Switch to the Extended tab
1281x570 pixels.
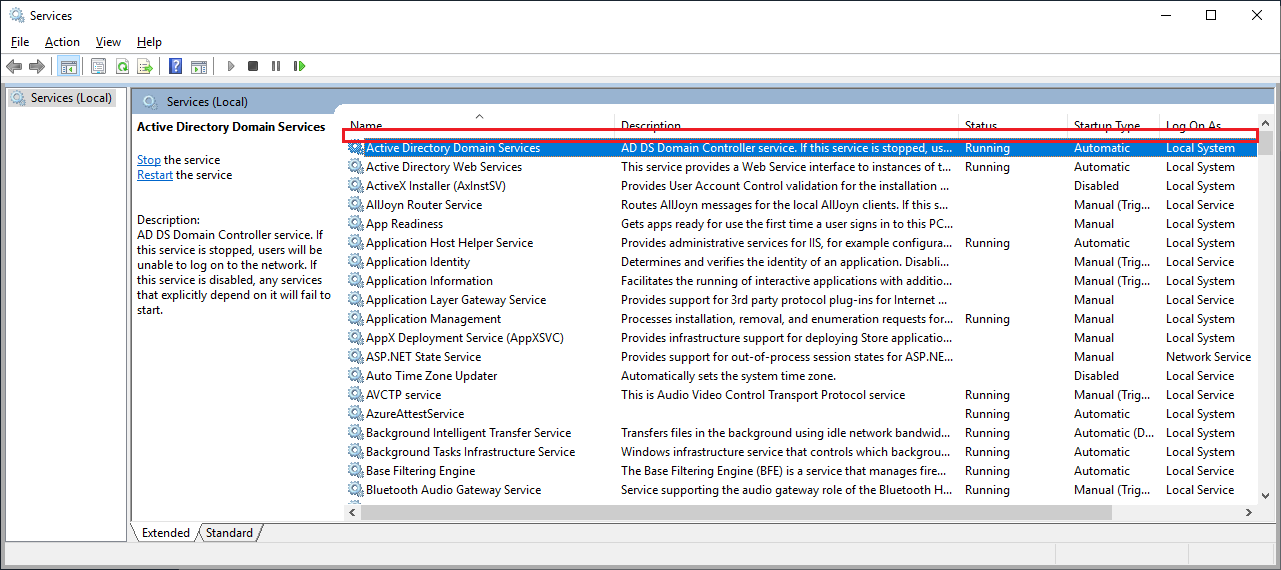tap(165, 533)
